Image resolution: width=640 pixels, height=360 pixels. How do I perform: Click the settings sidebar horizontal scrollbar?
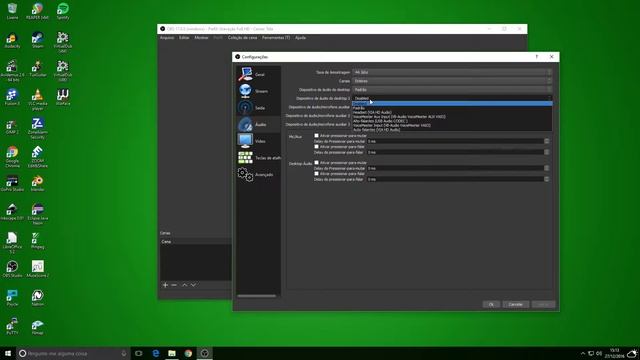point(256,296)
